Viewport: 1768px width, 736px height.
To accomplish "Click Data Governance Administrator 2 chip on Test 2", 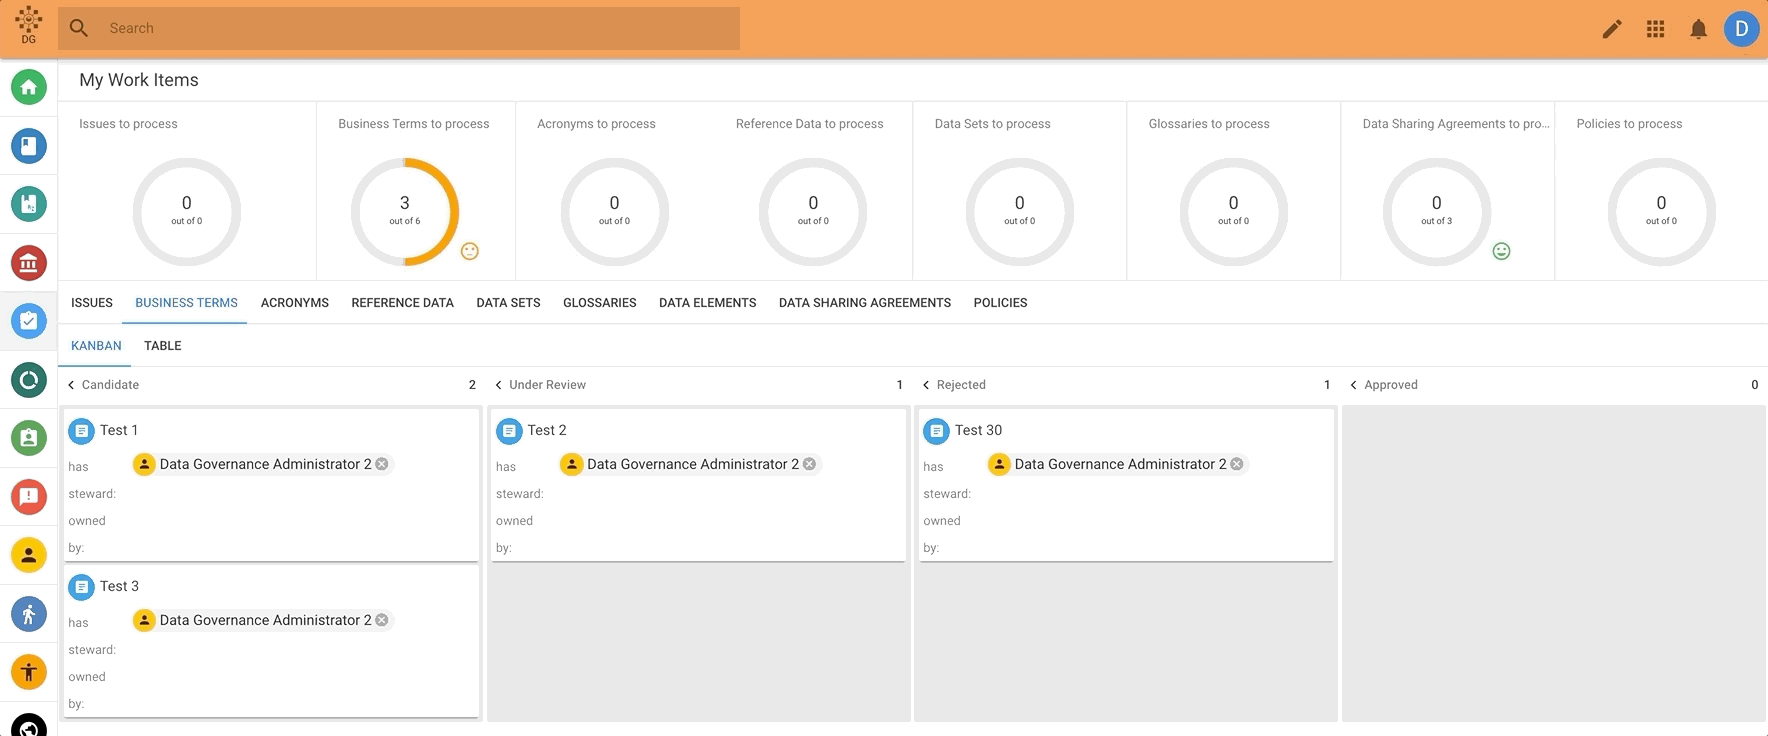I will tap(690, 464).
